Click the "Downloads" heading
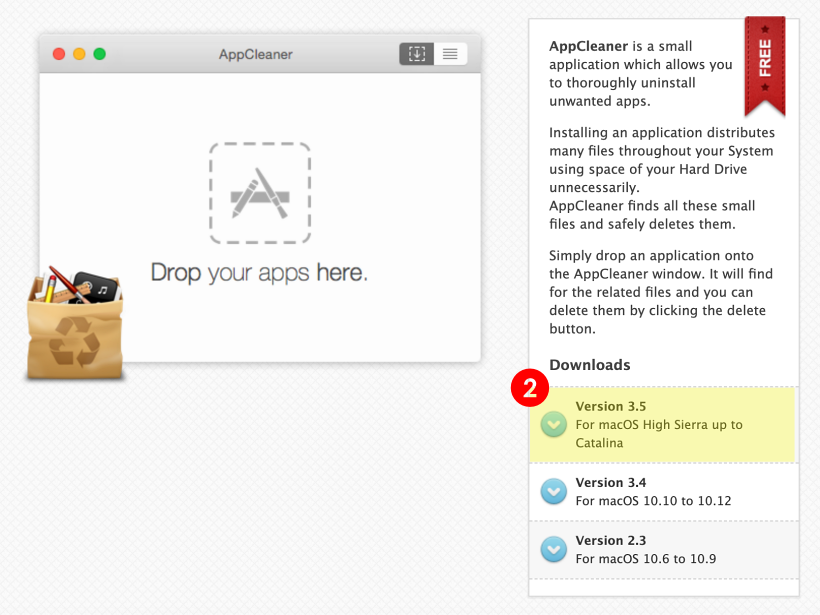Image resolution: width=820 pixels, height=615 pixels. [590, 365]
